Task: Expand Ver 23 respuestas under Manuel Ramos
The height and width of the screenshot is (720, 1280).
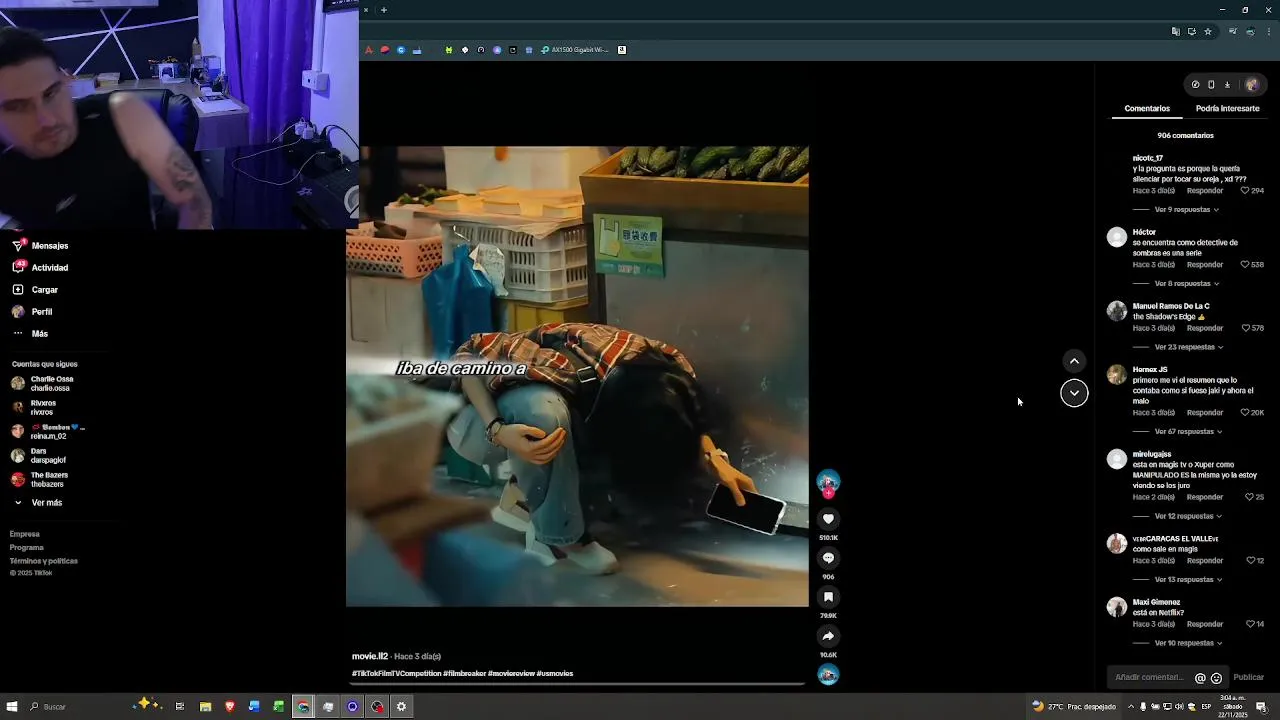Action: click(x=1189, y=347)
